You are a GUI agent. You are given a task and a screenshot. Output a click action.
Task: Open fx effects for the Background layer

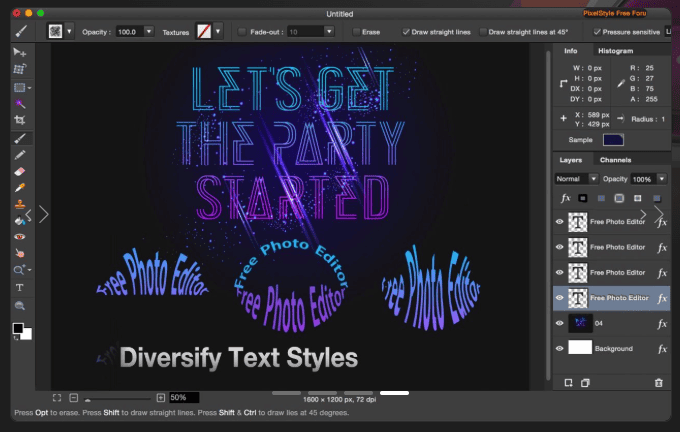point(662,349)
